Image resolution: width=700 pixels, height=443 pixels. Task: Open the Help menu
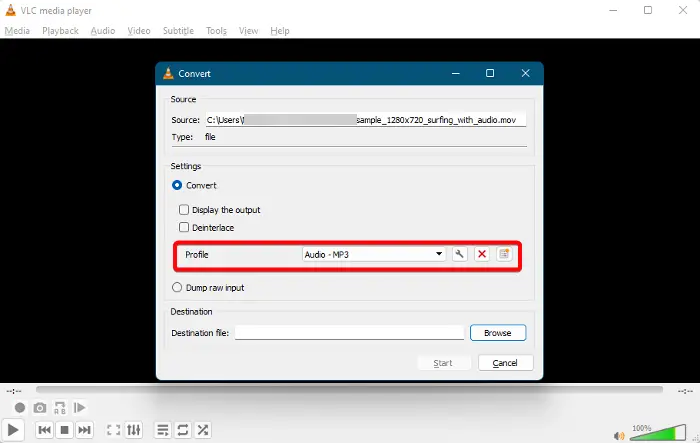280,31
